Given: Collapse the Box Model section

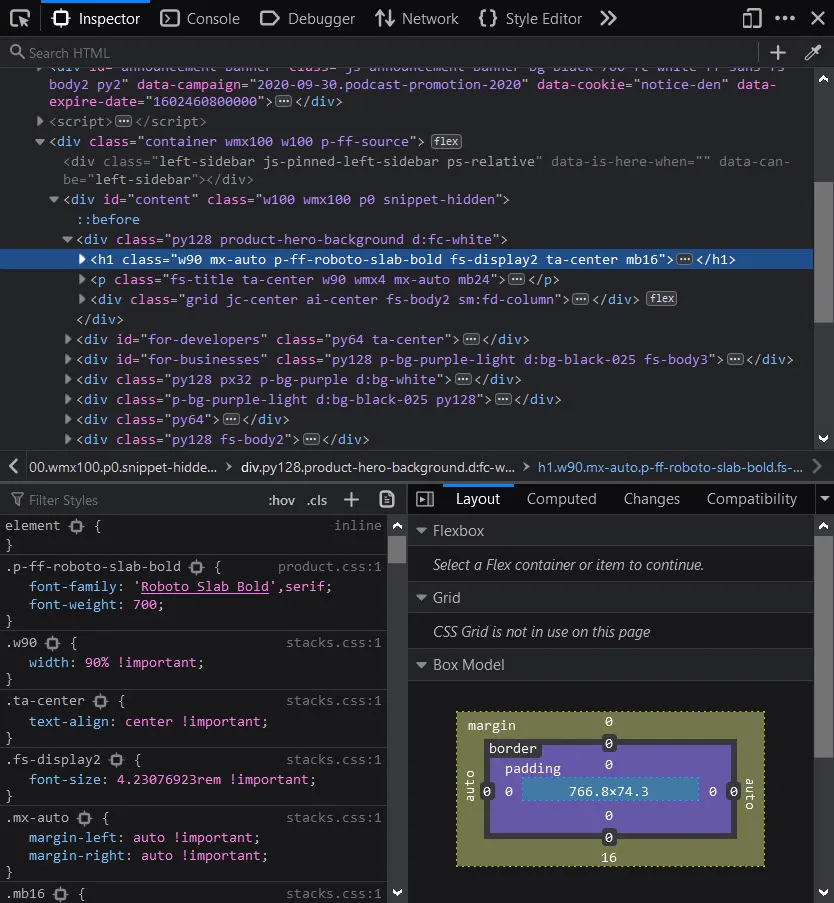Looking at the screenshot, I should (422, 665).
